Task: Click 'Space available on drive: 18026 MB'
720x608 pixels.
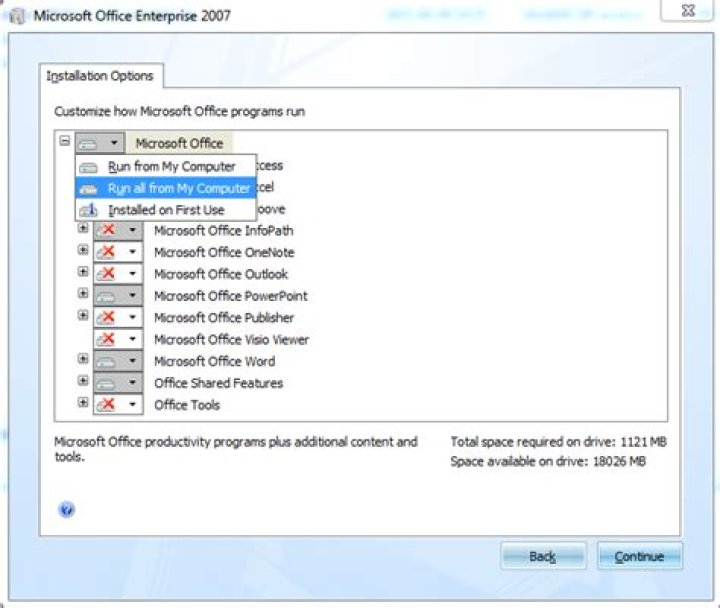Action: [x=548, y=461]
